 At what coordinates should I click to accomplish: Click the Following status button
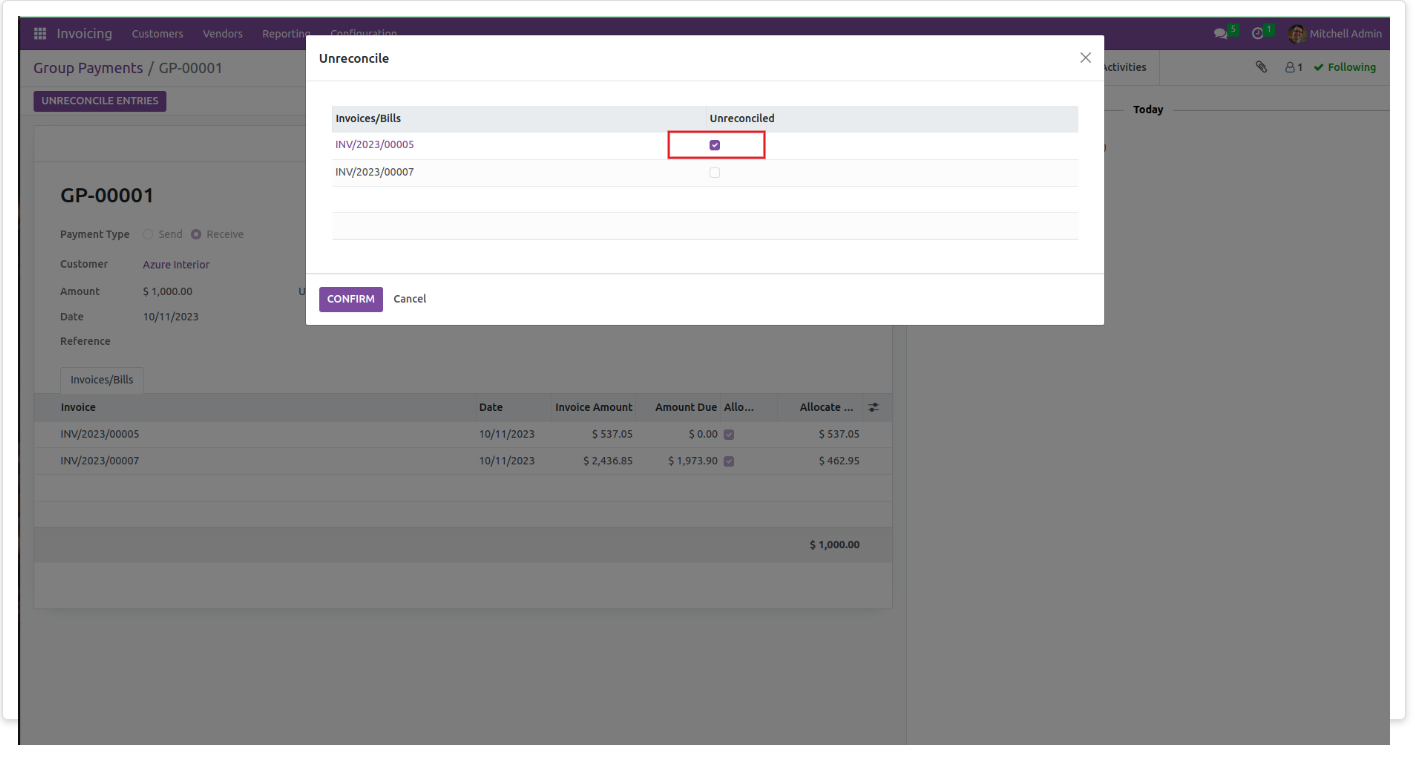point(1345,67)
